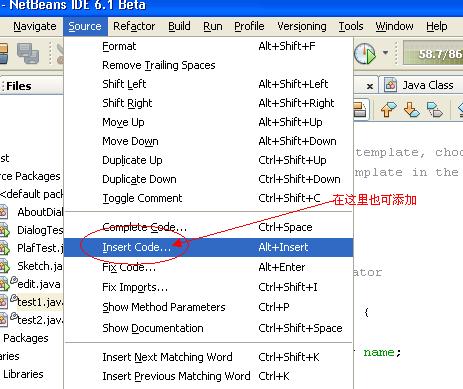Choose Insert Next Matching Word
Screen dimensions: 463x389
pos(208,357)
